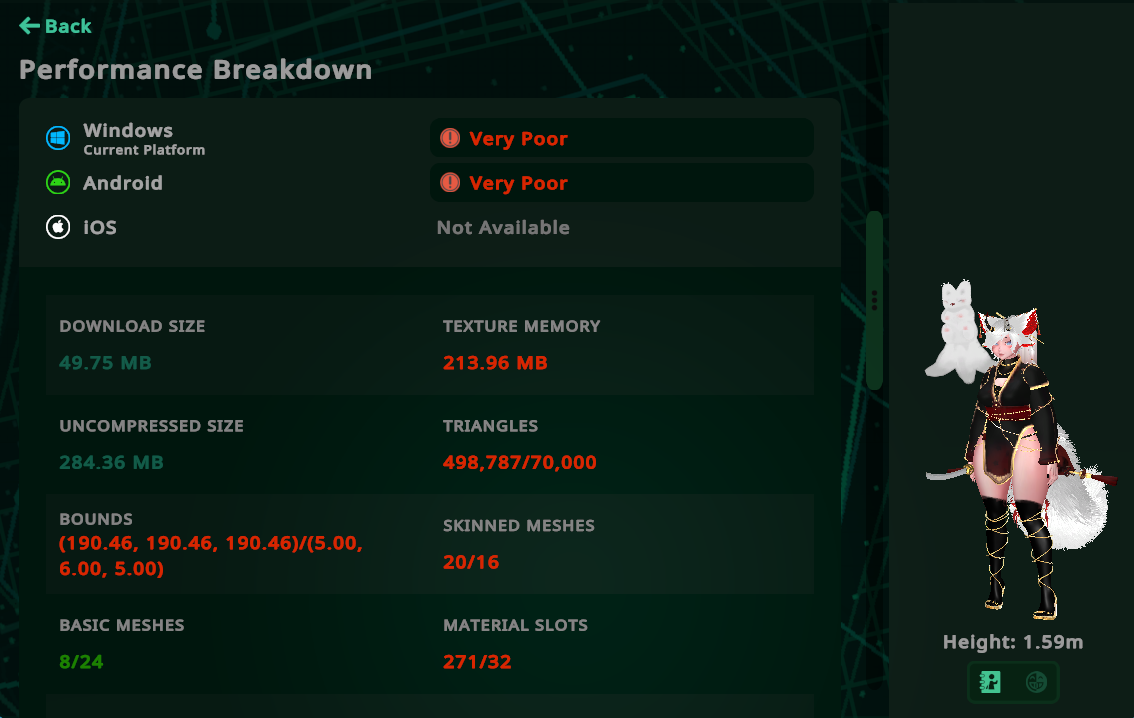This screenshot has height=718, width=1134.
Task: Click the Height 1.59m label
Action: point(1012,642)
